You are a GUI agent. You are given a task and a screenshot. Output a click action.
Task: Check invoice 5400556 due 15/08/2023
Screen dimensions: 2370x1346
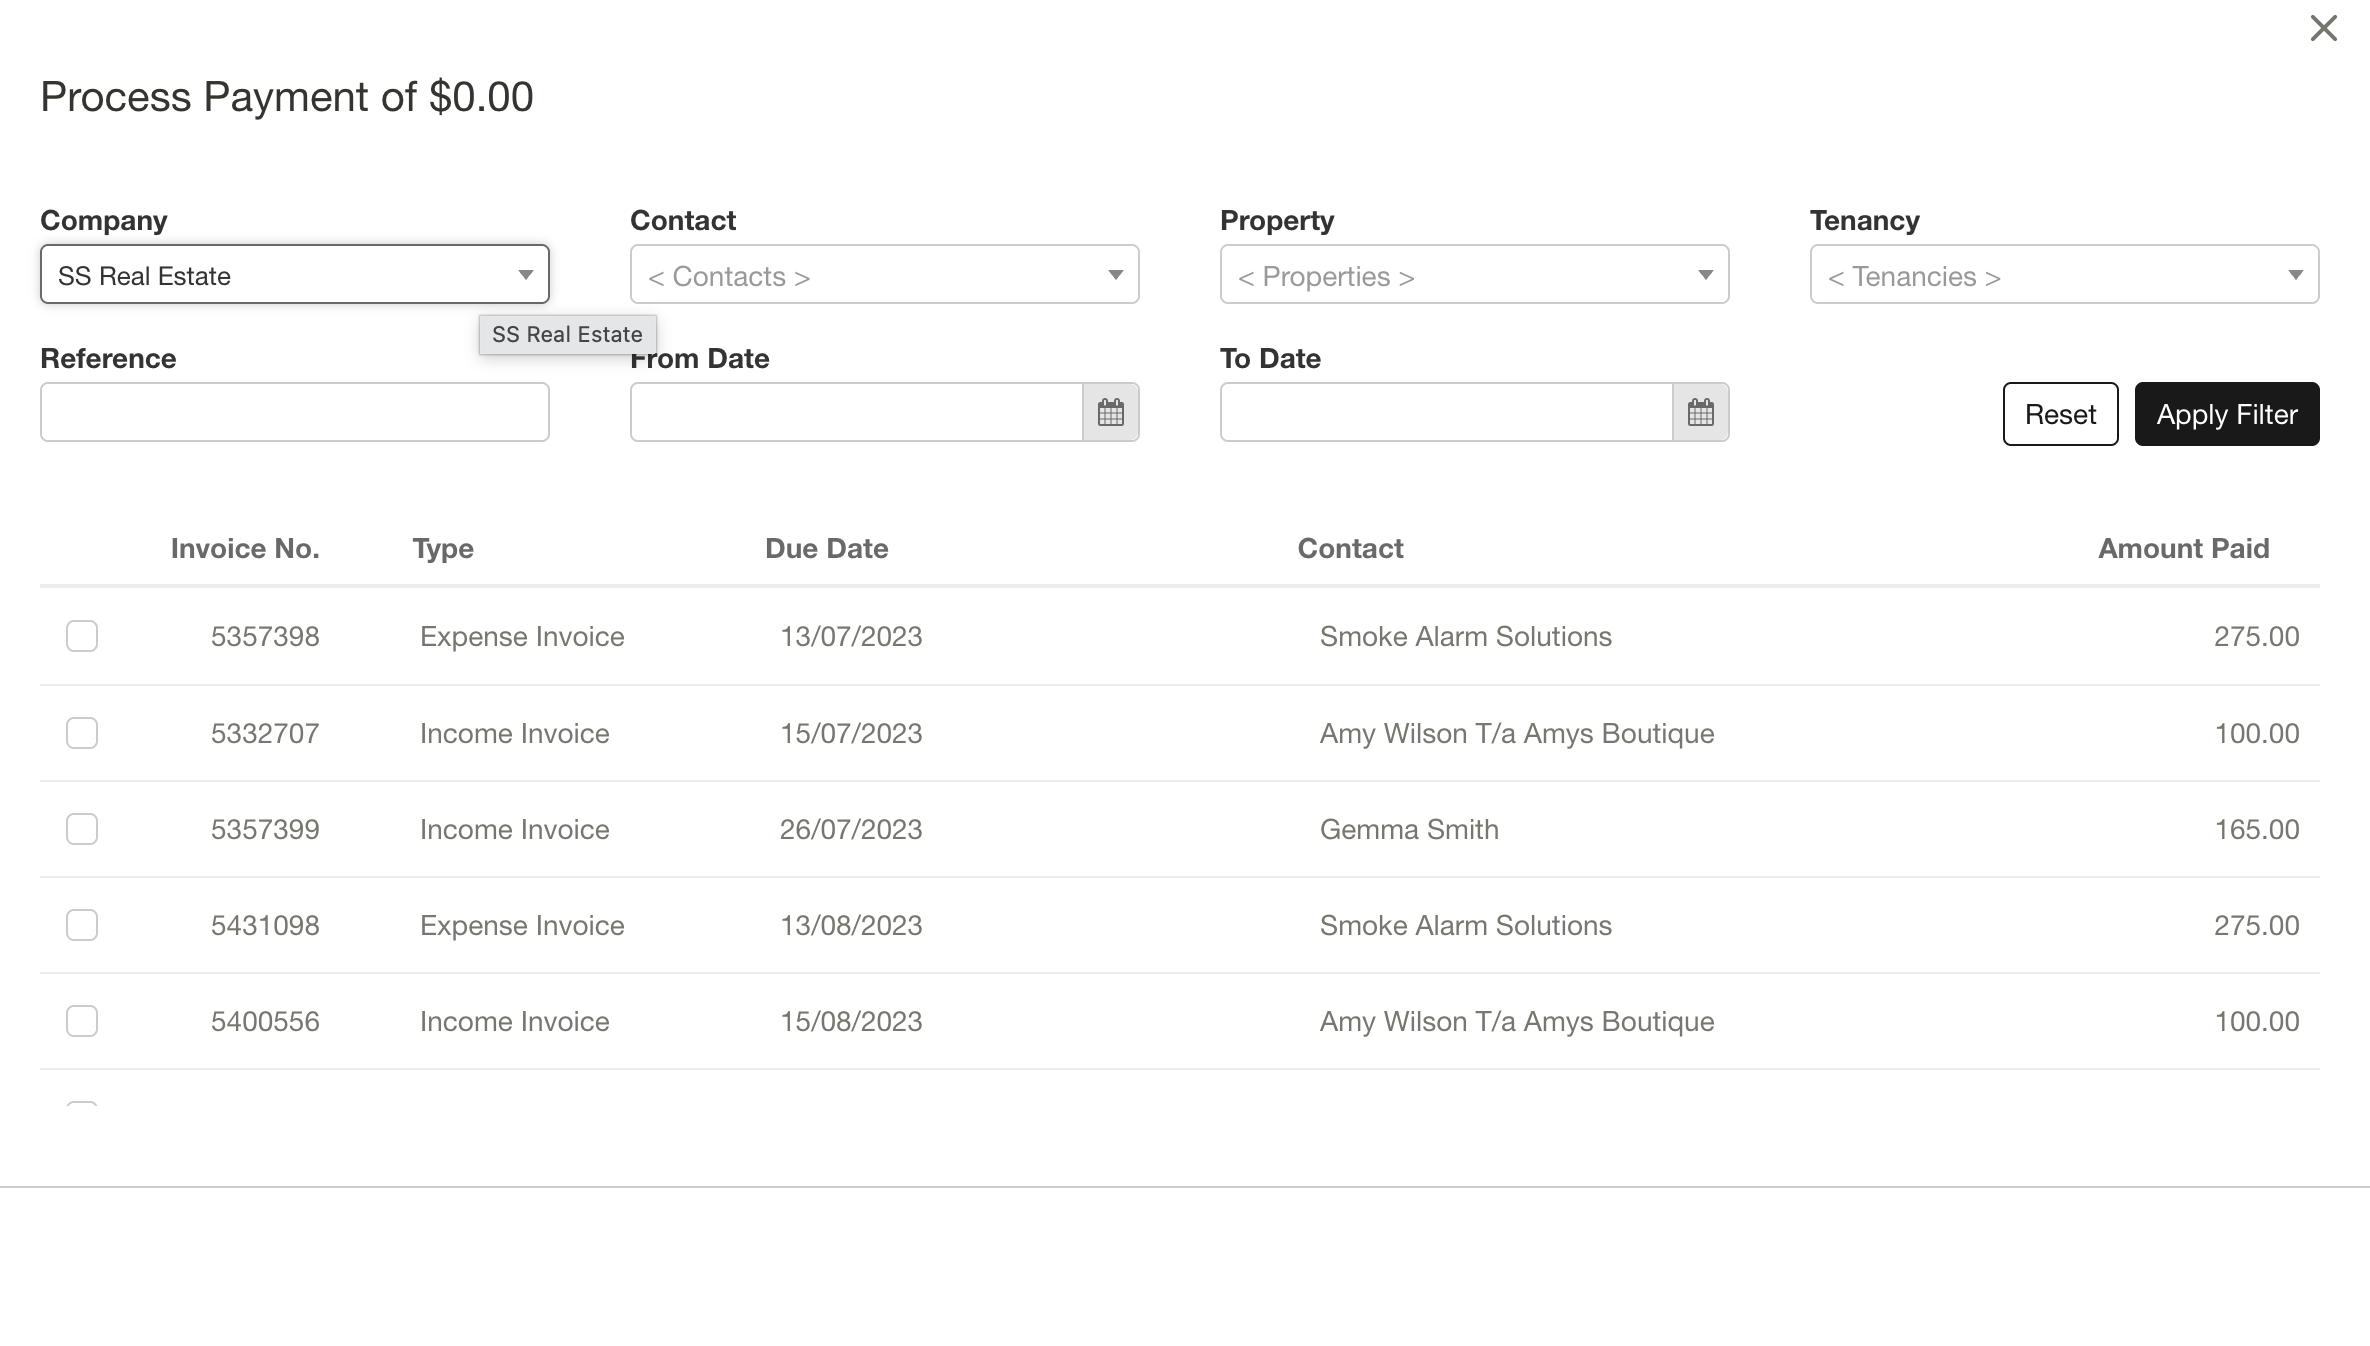(81, 1020)
